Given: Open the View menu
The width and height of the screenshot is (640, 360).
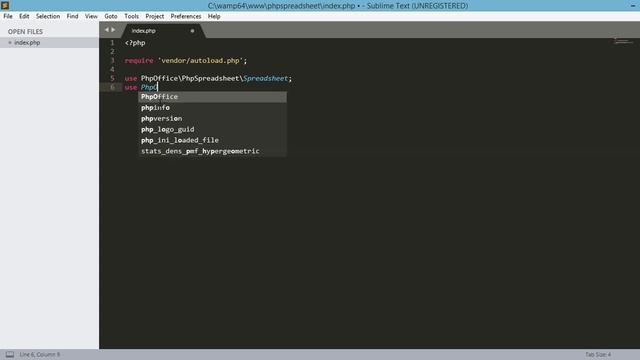Looking at the screenshot, I should coord(91,16).
